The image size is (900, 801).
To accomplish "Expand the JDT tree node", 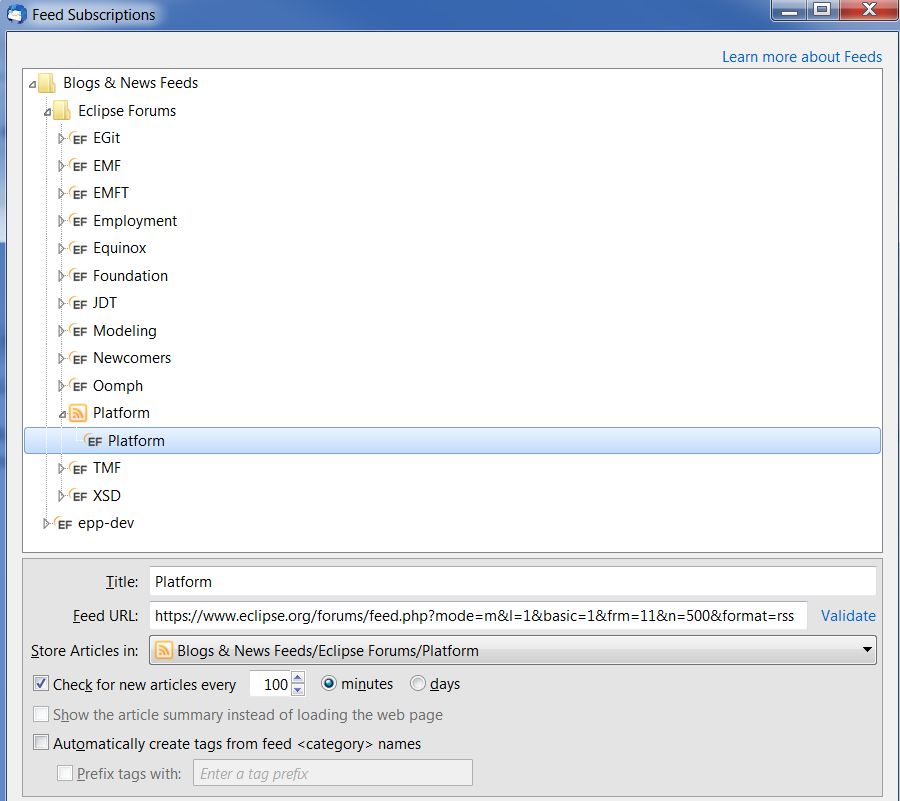I will click(x=61, y=303).
